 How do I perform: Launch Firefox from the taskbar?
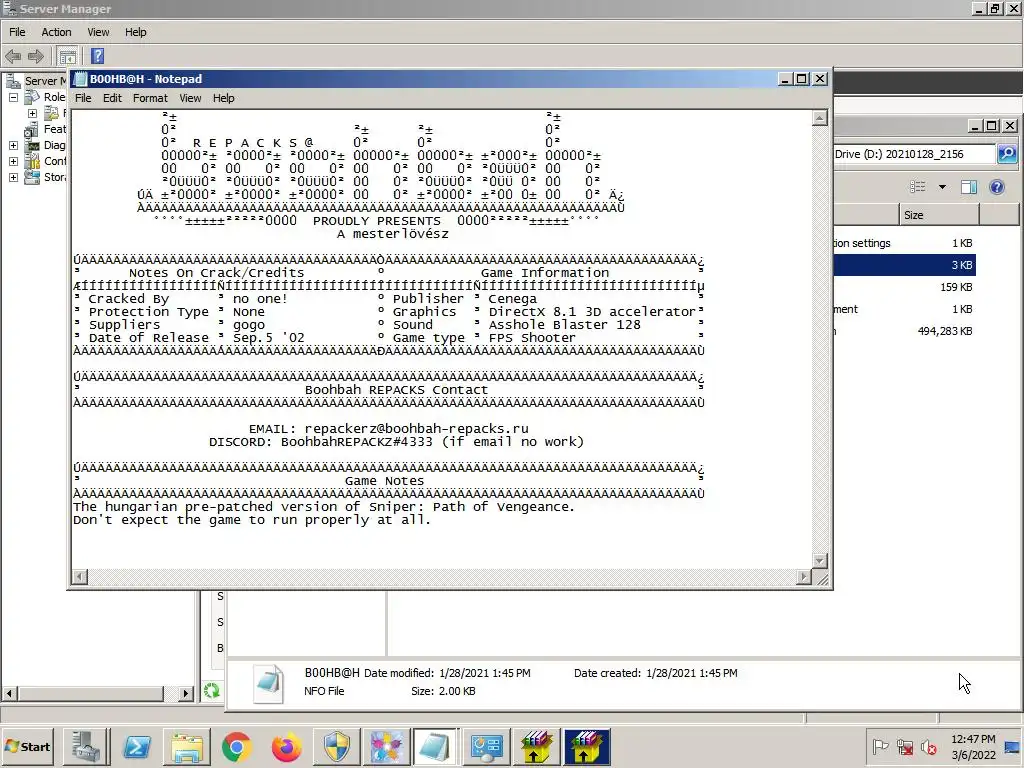[x=287, y=747]
